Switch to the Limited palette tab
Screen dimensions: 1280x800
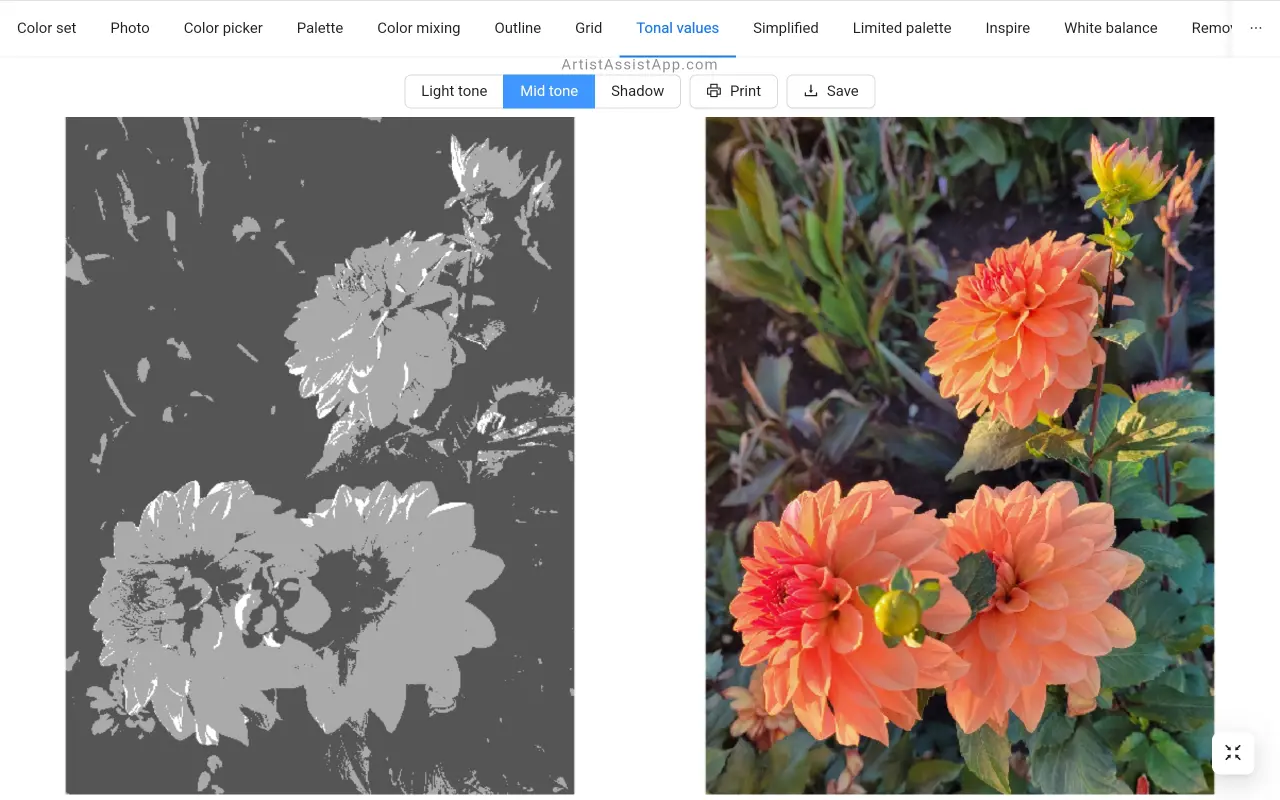902,28
